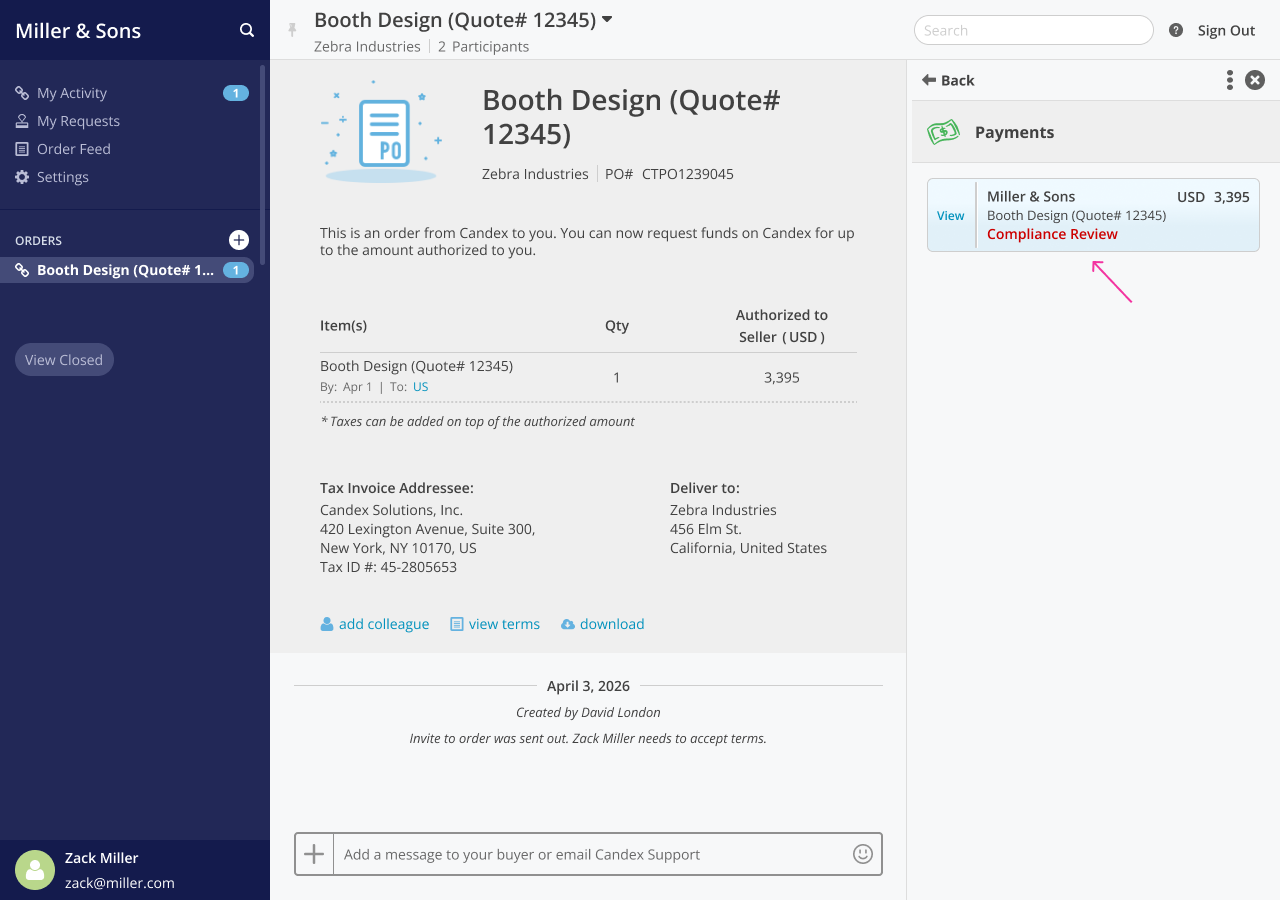
Task: Click the Settings gear icon
Action: point(22,177)
